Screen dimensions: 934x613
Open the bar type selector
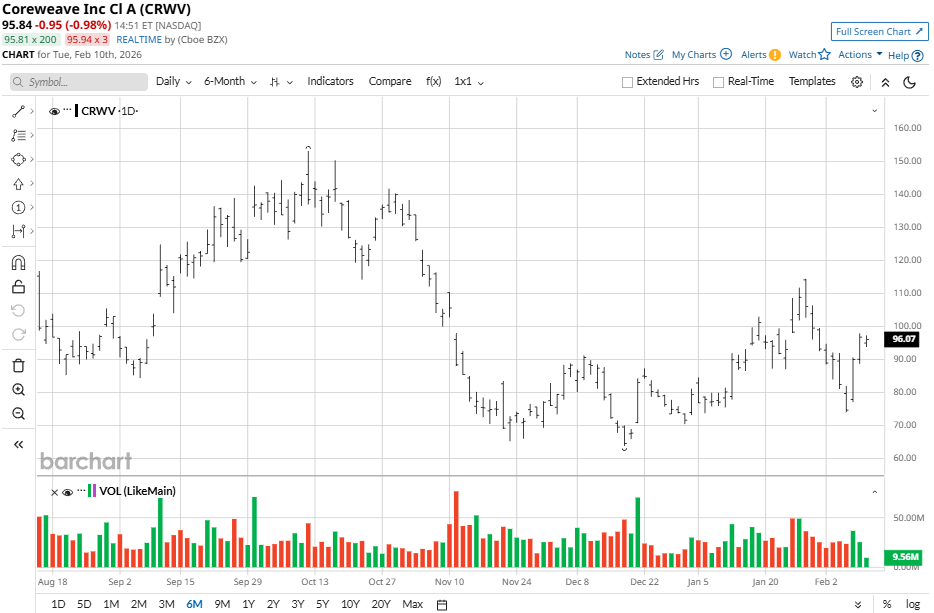[281, 82]
